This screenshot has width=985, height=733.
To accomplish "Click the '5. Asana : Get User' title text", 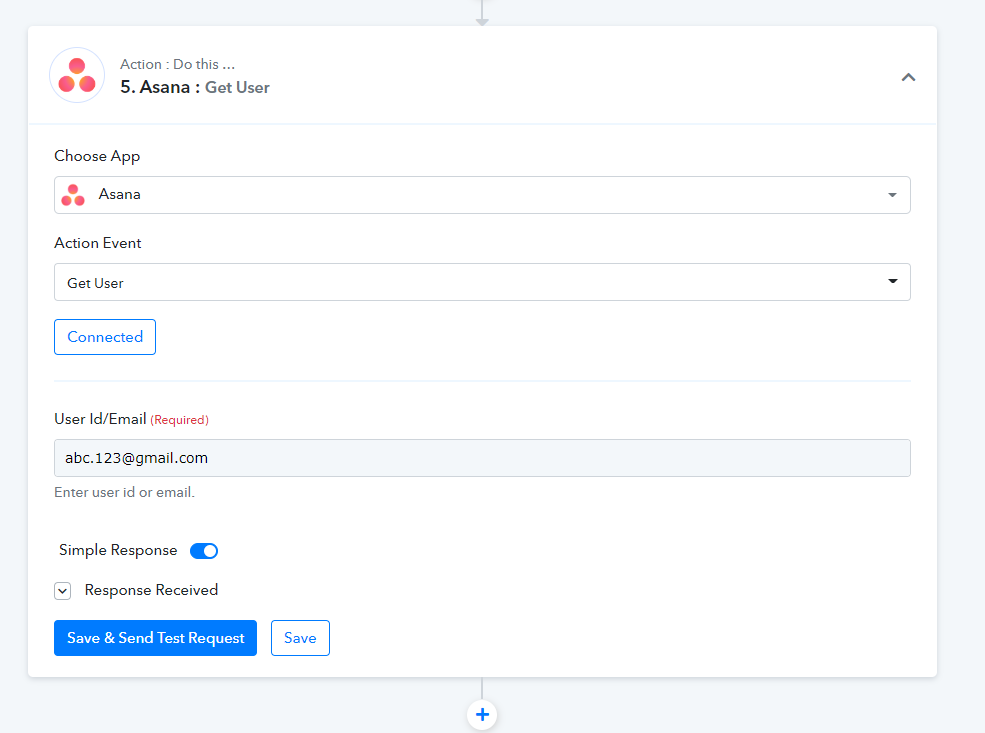I will (195, 87).
